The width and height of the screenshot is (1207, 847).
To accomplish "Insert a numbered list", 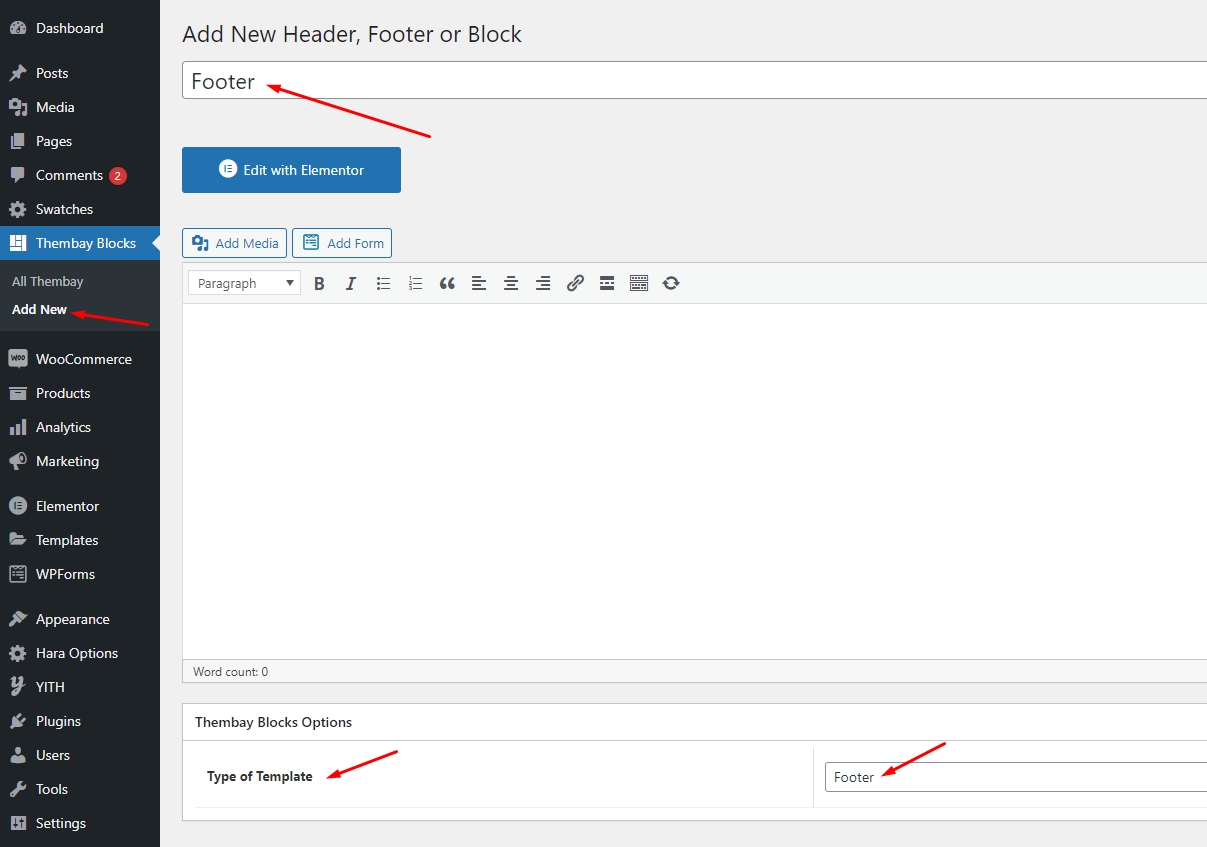I will point(415,284).
